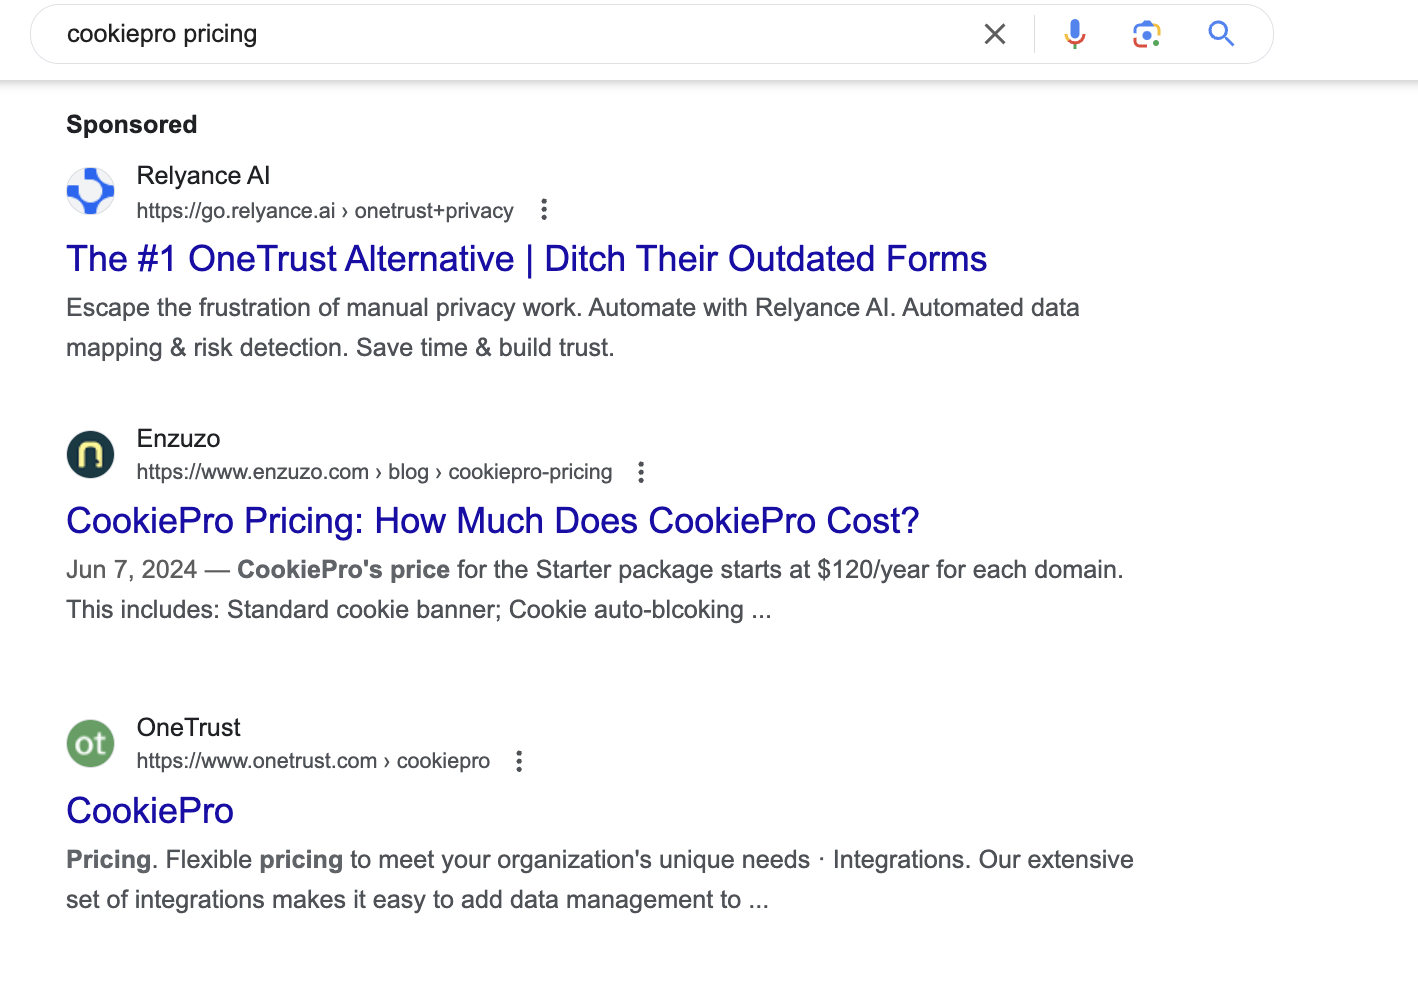Expand the onetrust+privacy breadcrumb link
Viewport: 1418px width, 988px height.
[434, 210]
